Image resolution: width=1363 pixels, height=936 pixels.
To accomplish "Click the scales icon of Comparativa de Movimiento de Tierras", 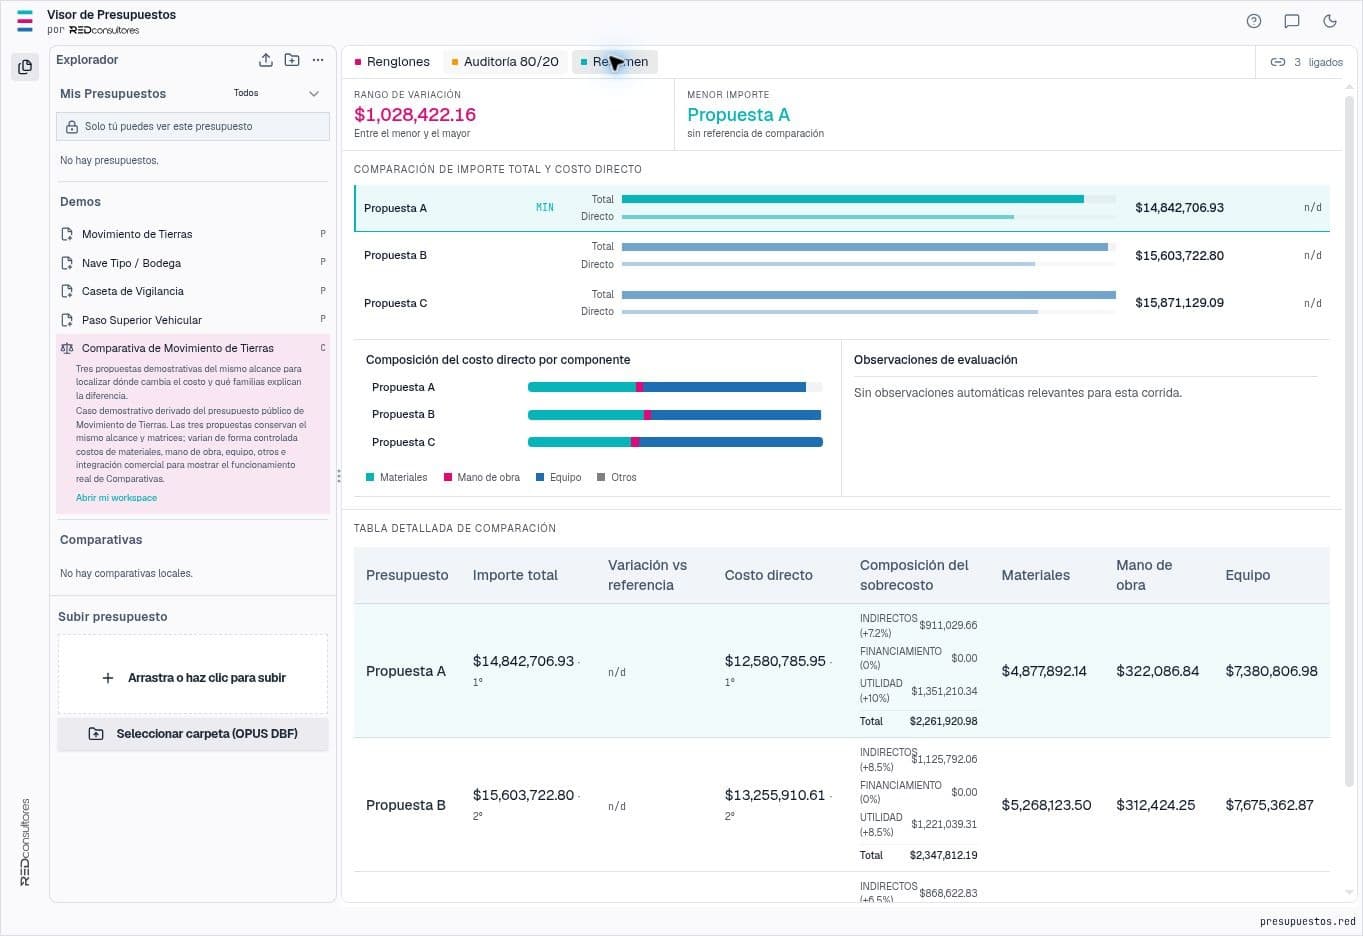I will point(67,348).
